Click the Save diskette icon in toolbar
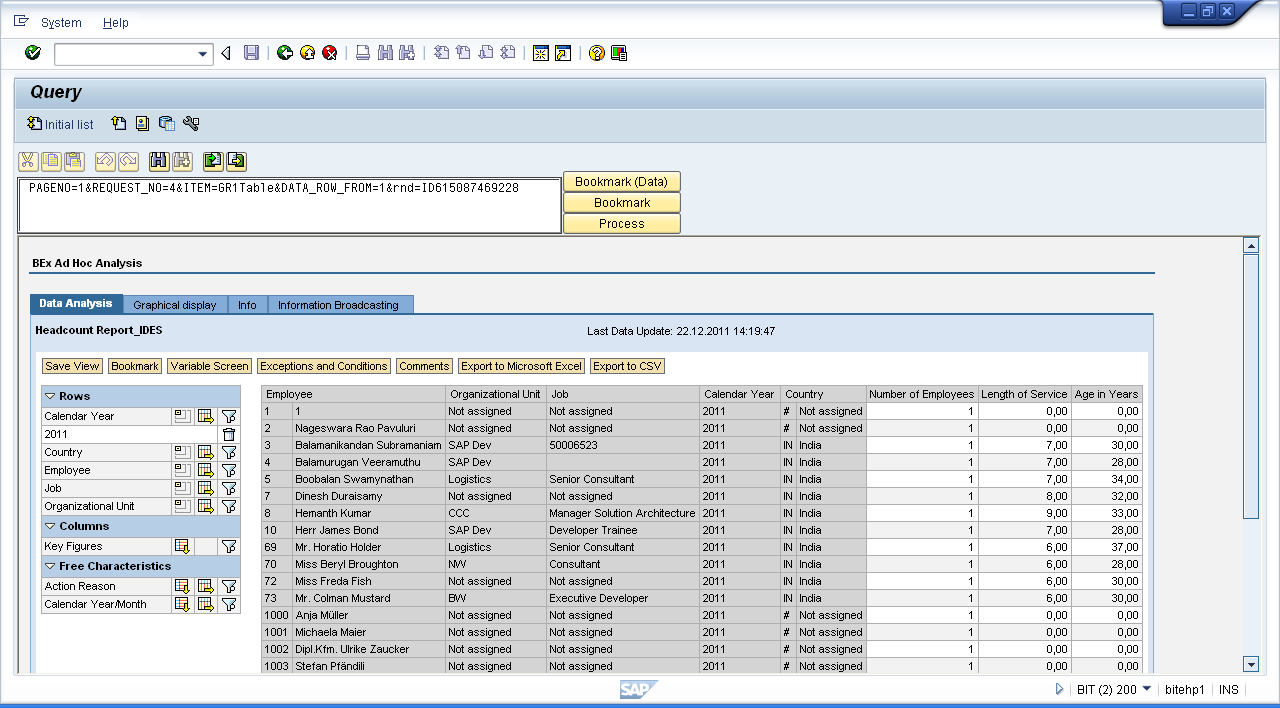Screen dimensions: 1280x708 pyautogui.click(x=252, y=53)
